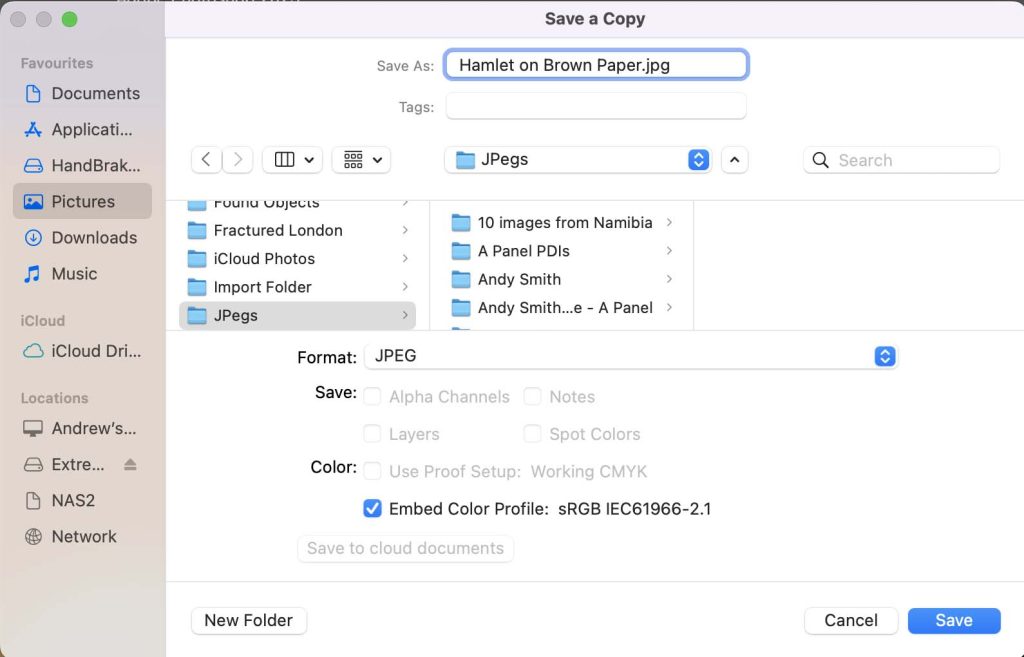This screenshot has height=657, width=1024.
Task: Select Network under Locations
Action: [x=82, y=536]
